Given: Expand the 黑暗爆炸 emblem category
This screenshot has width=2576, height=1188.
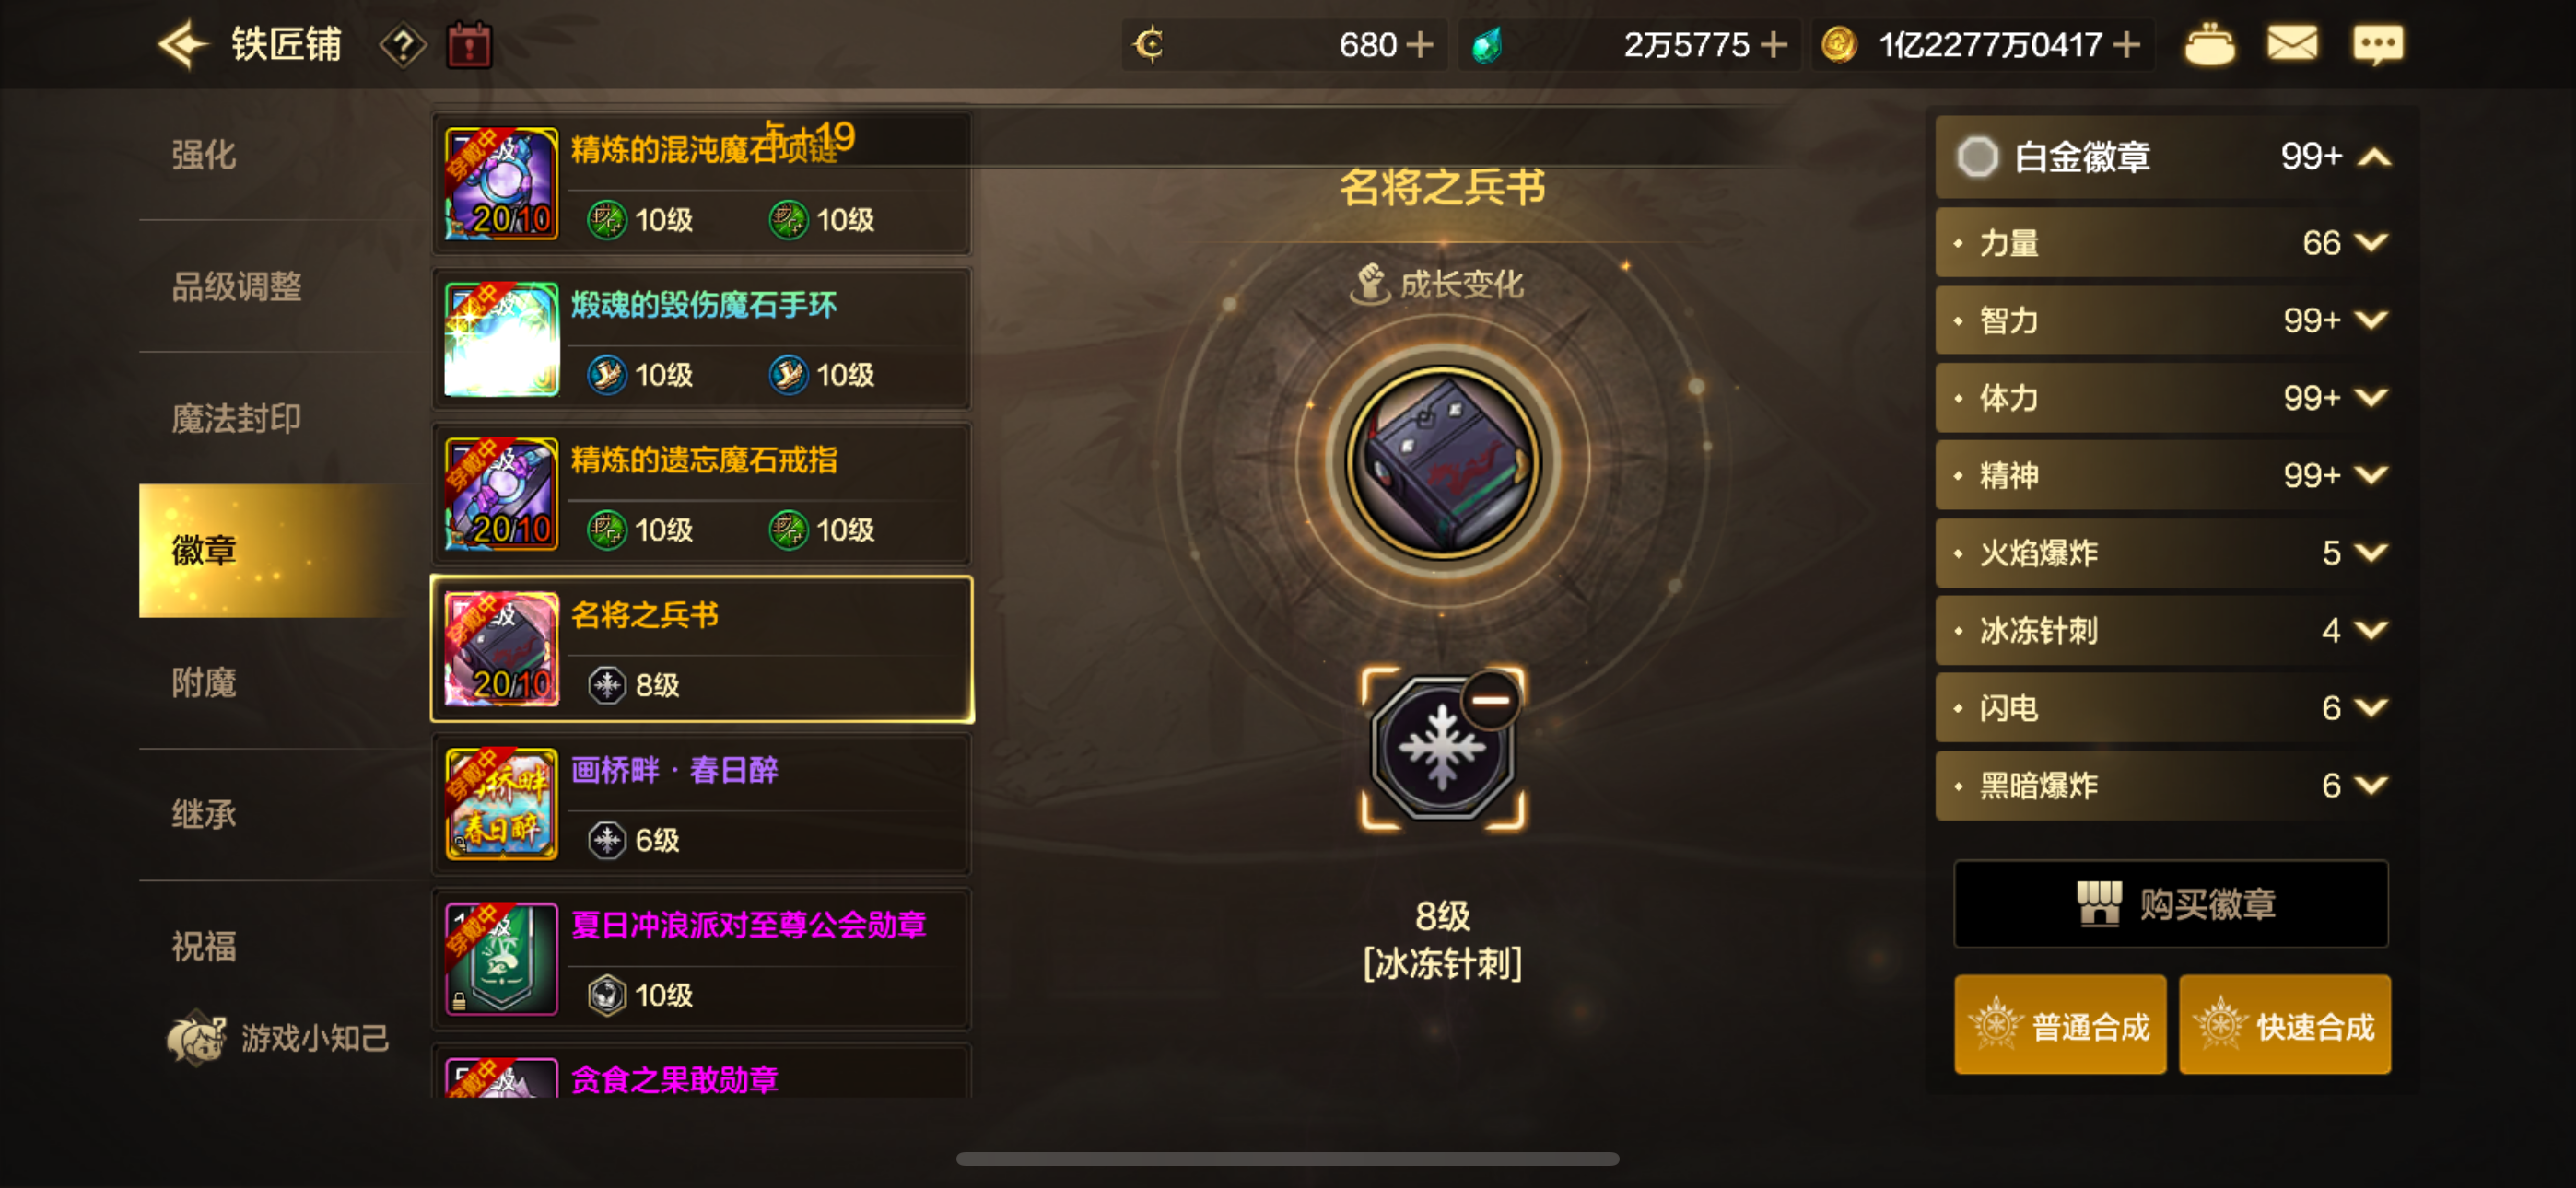Looking at the screenshot, I should click(x=2163, y=785).
